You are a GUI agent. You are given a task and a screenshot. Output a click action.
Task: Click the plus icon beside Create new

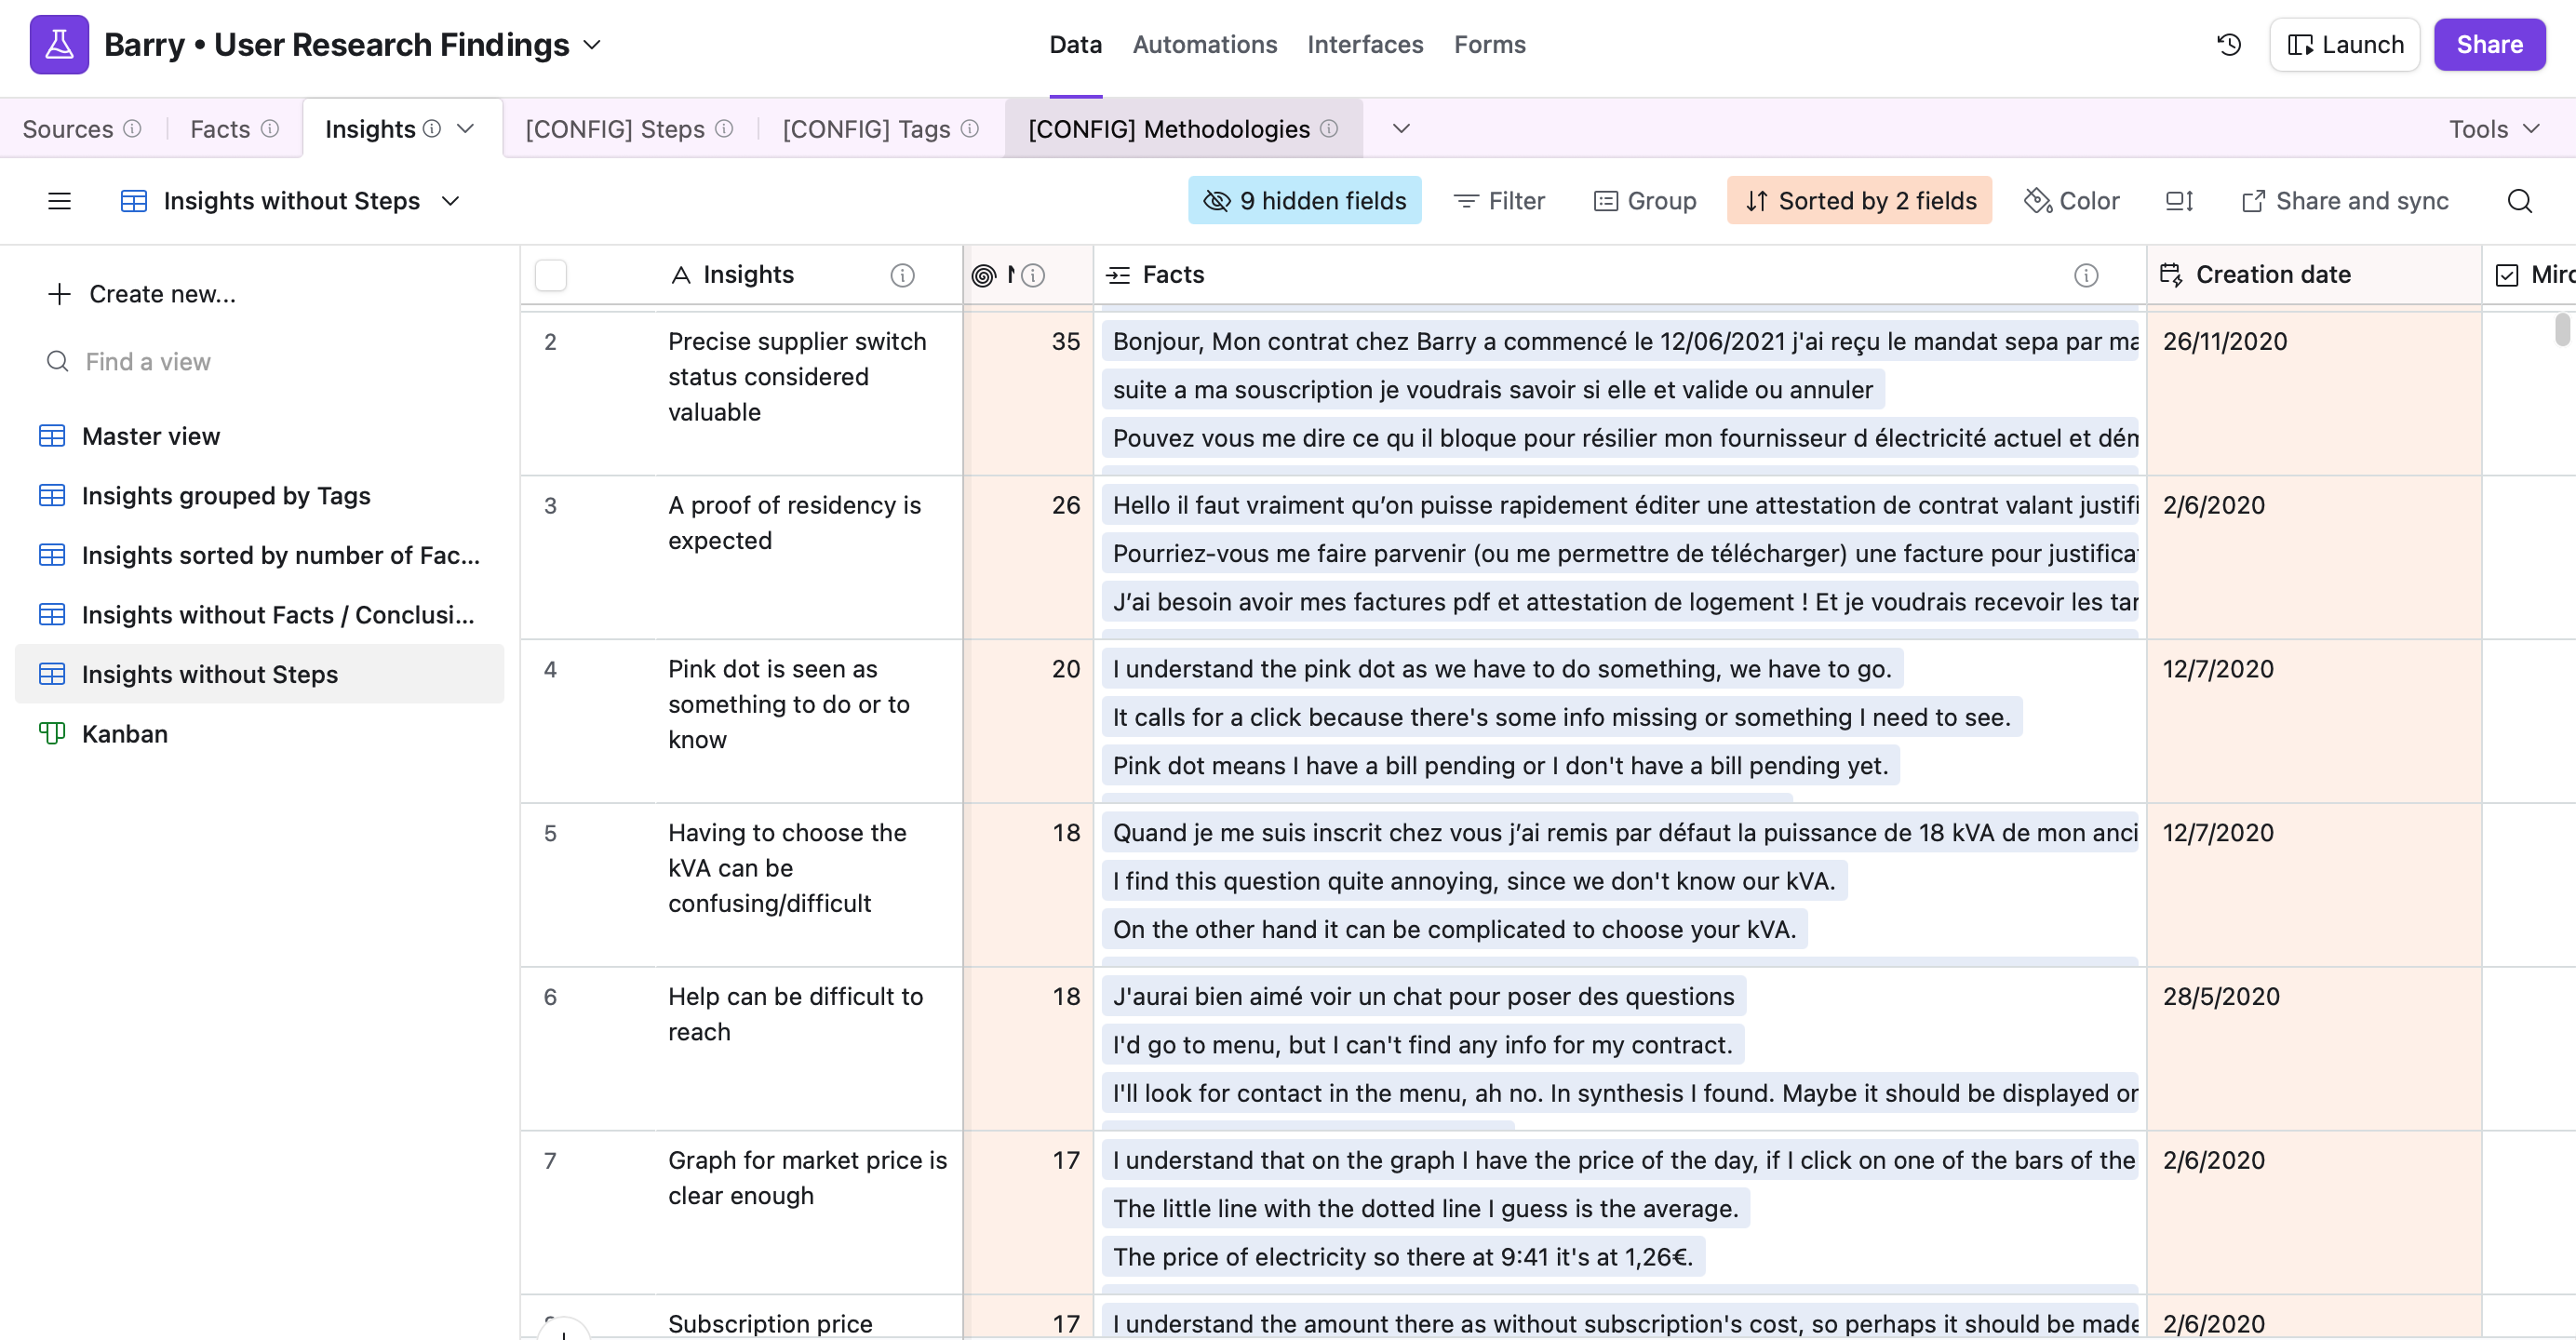[59, 294]
